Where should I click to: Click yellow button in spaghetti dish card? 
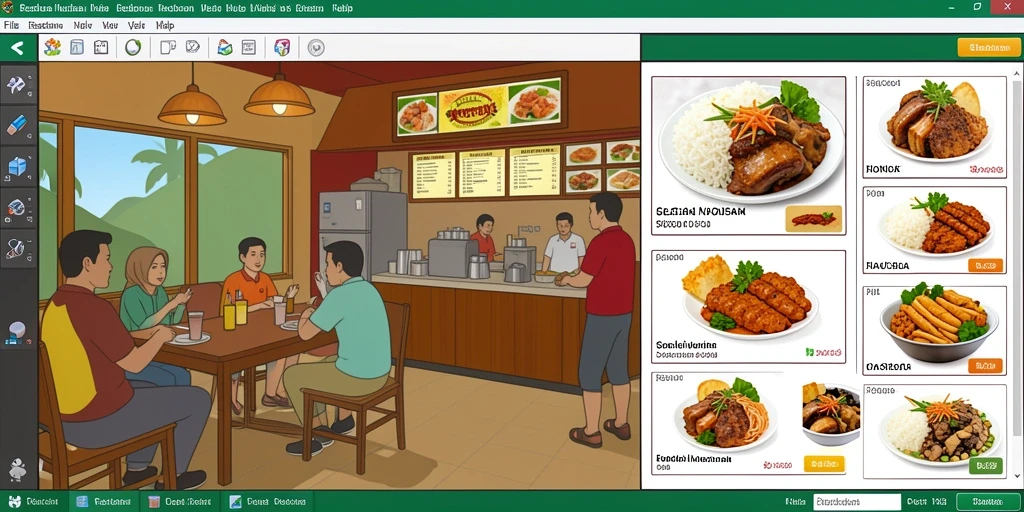click(824, 464)
